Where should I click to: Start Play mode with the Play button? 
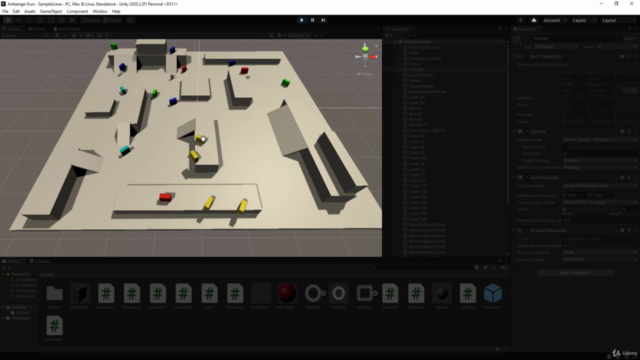[302, 20]
